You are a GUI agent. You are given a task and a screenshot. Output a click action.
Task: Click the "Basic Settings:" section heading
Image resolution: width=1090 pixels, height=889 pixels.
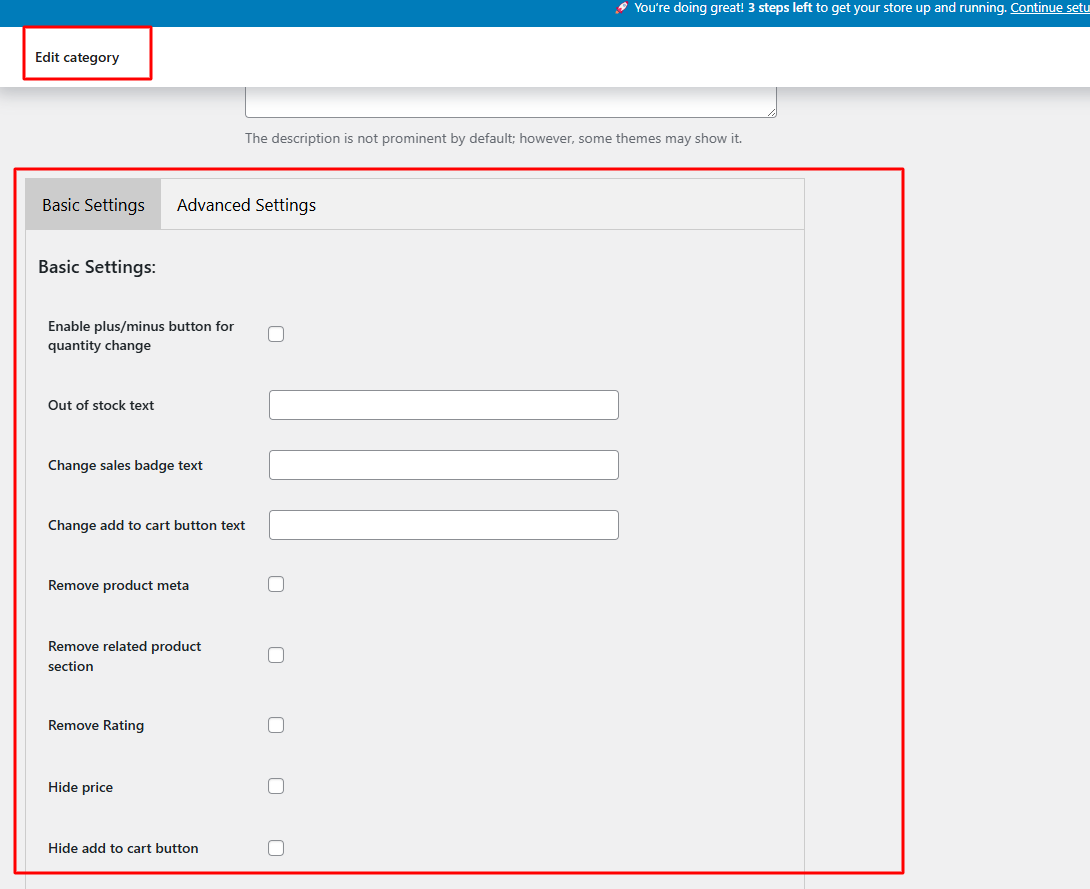(97, 267)
